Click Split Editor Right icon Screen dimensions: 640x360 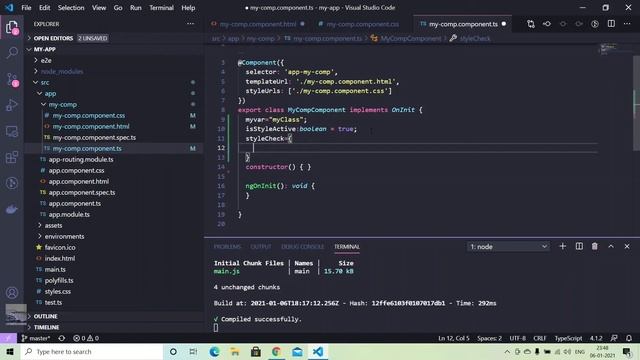(611, 24)
